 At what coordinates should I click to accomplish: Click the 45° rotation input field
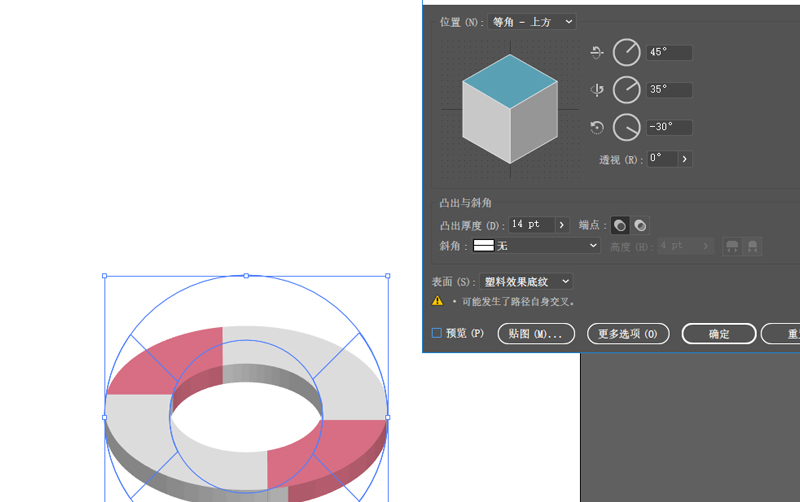(669, 52)
